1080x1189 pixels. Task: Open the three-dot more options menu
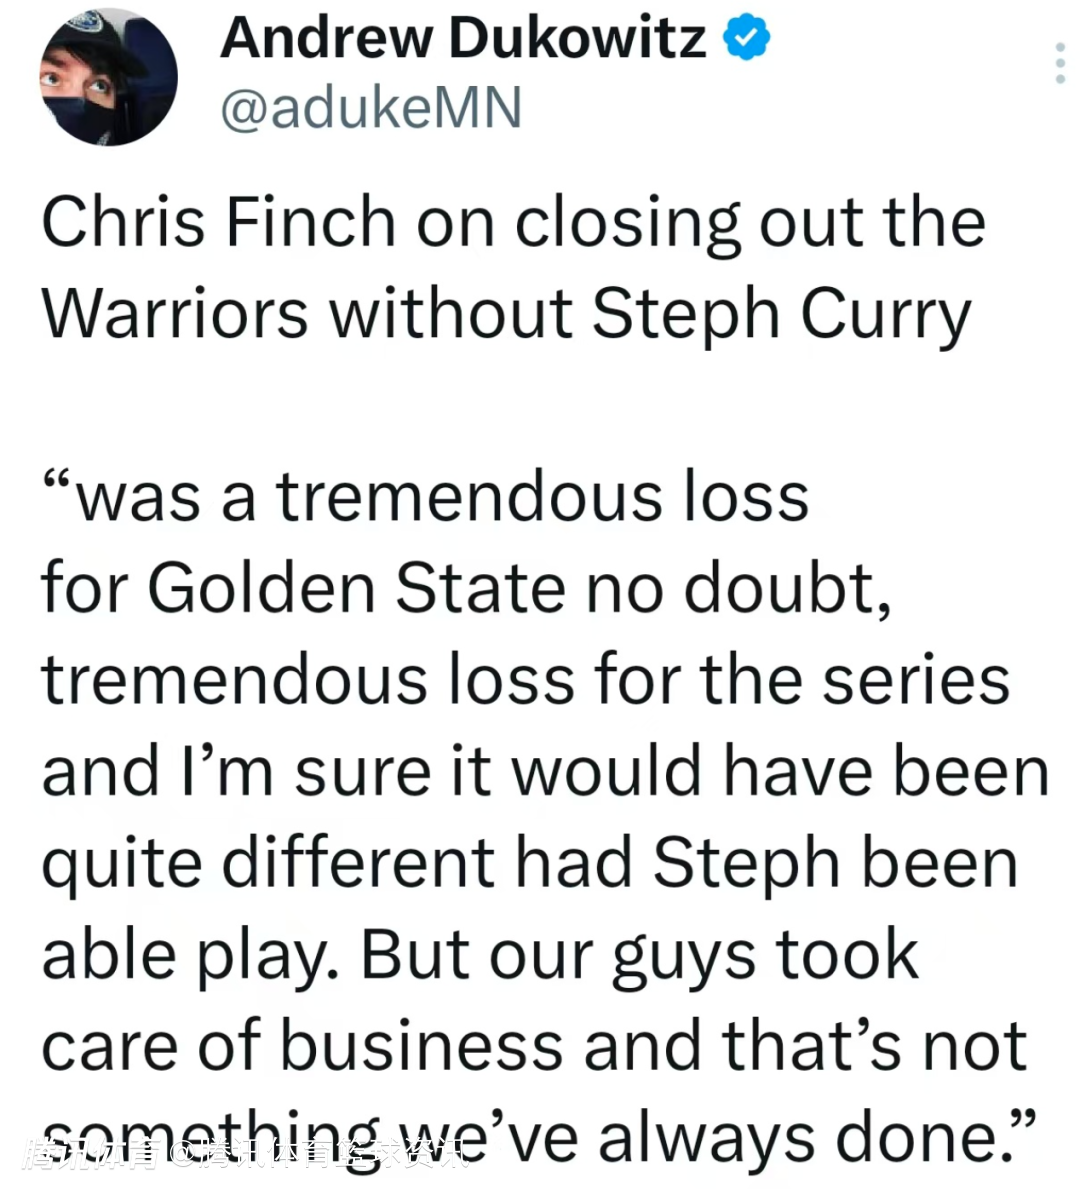[x=1060, y=63]
